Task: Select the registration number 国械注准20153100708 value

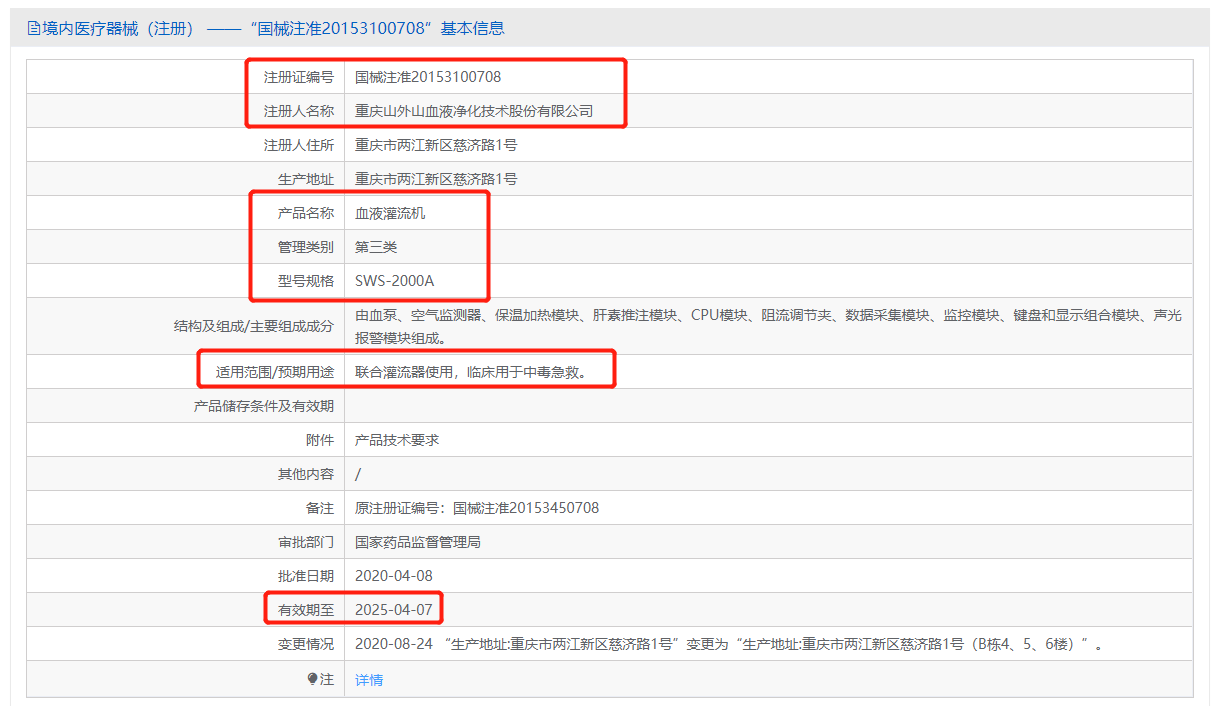Action: pyautogui.click(x=428, y=77)
